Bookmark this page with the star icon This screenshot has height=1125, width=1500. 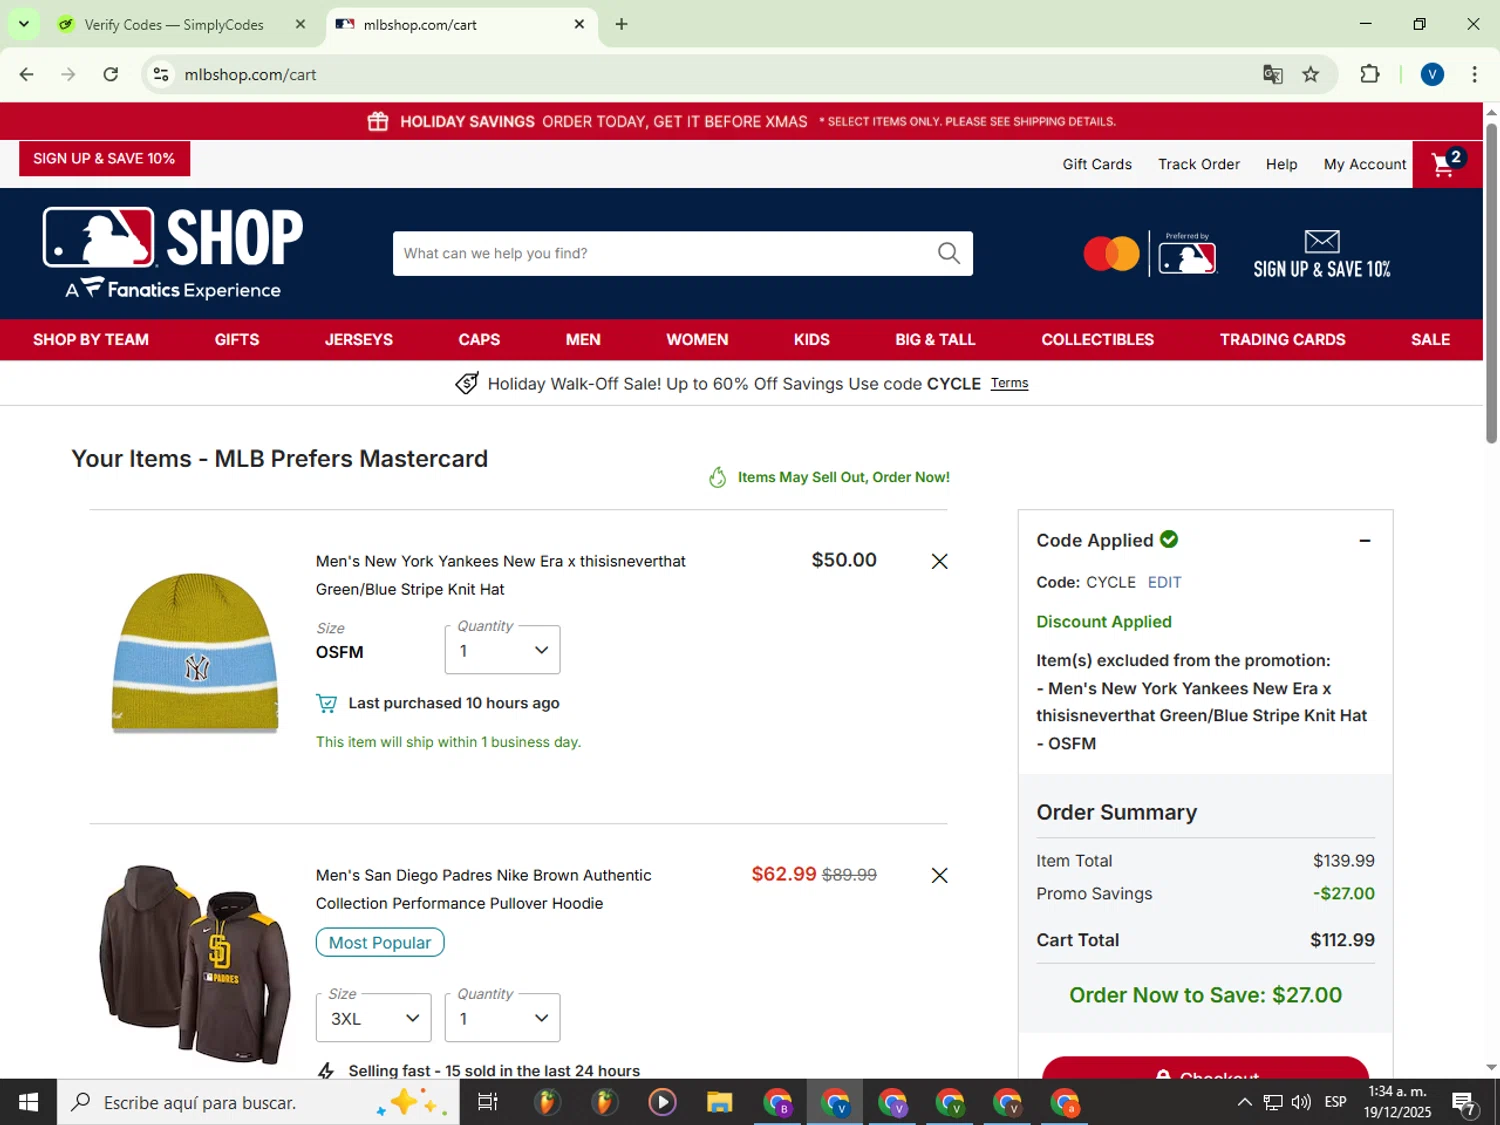pos(1310,74)
